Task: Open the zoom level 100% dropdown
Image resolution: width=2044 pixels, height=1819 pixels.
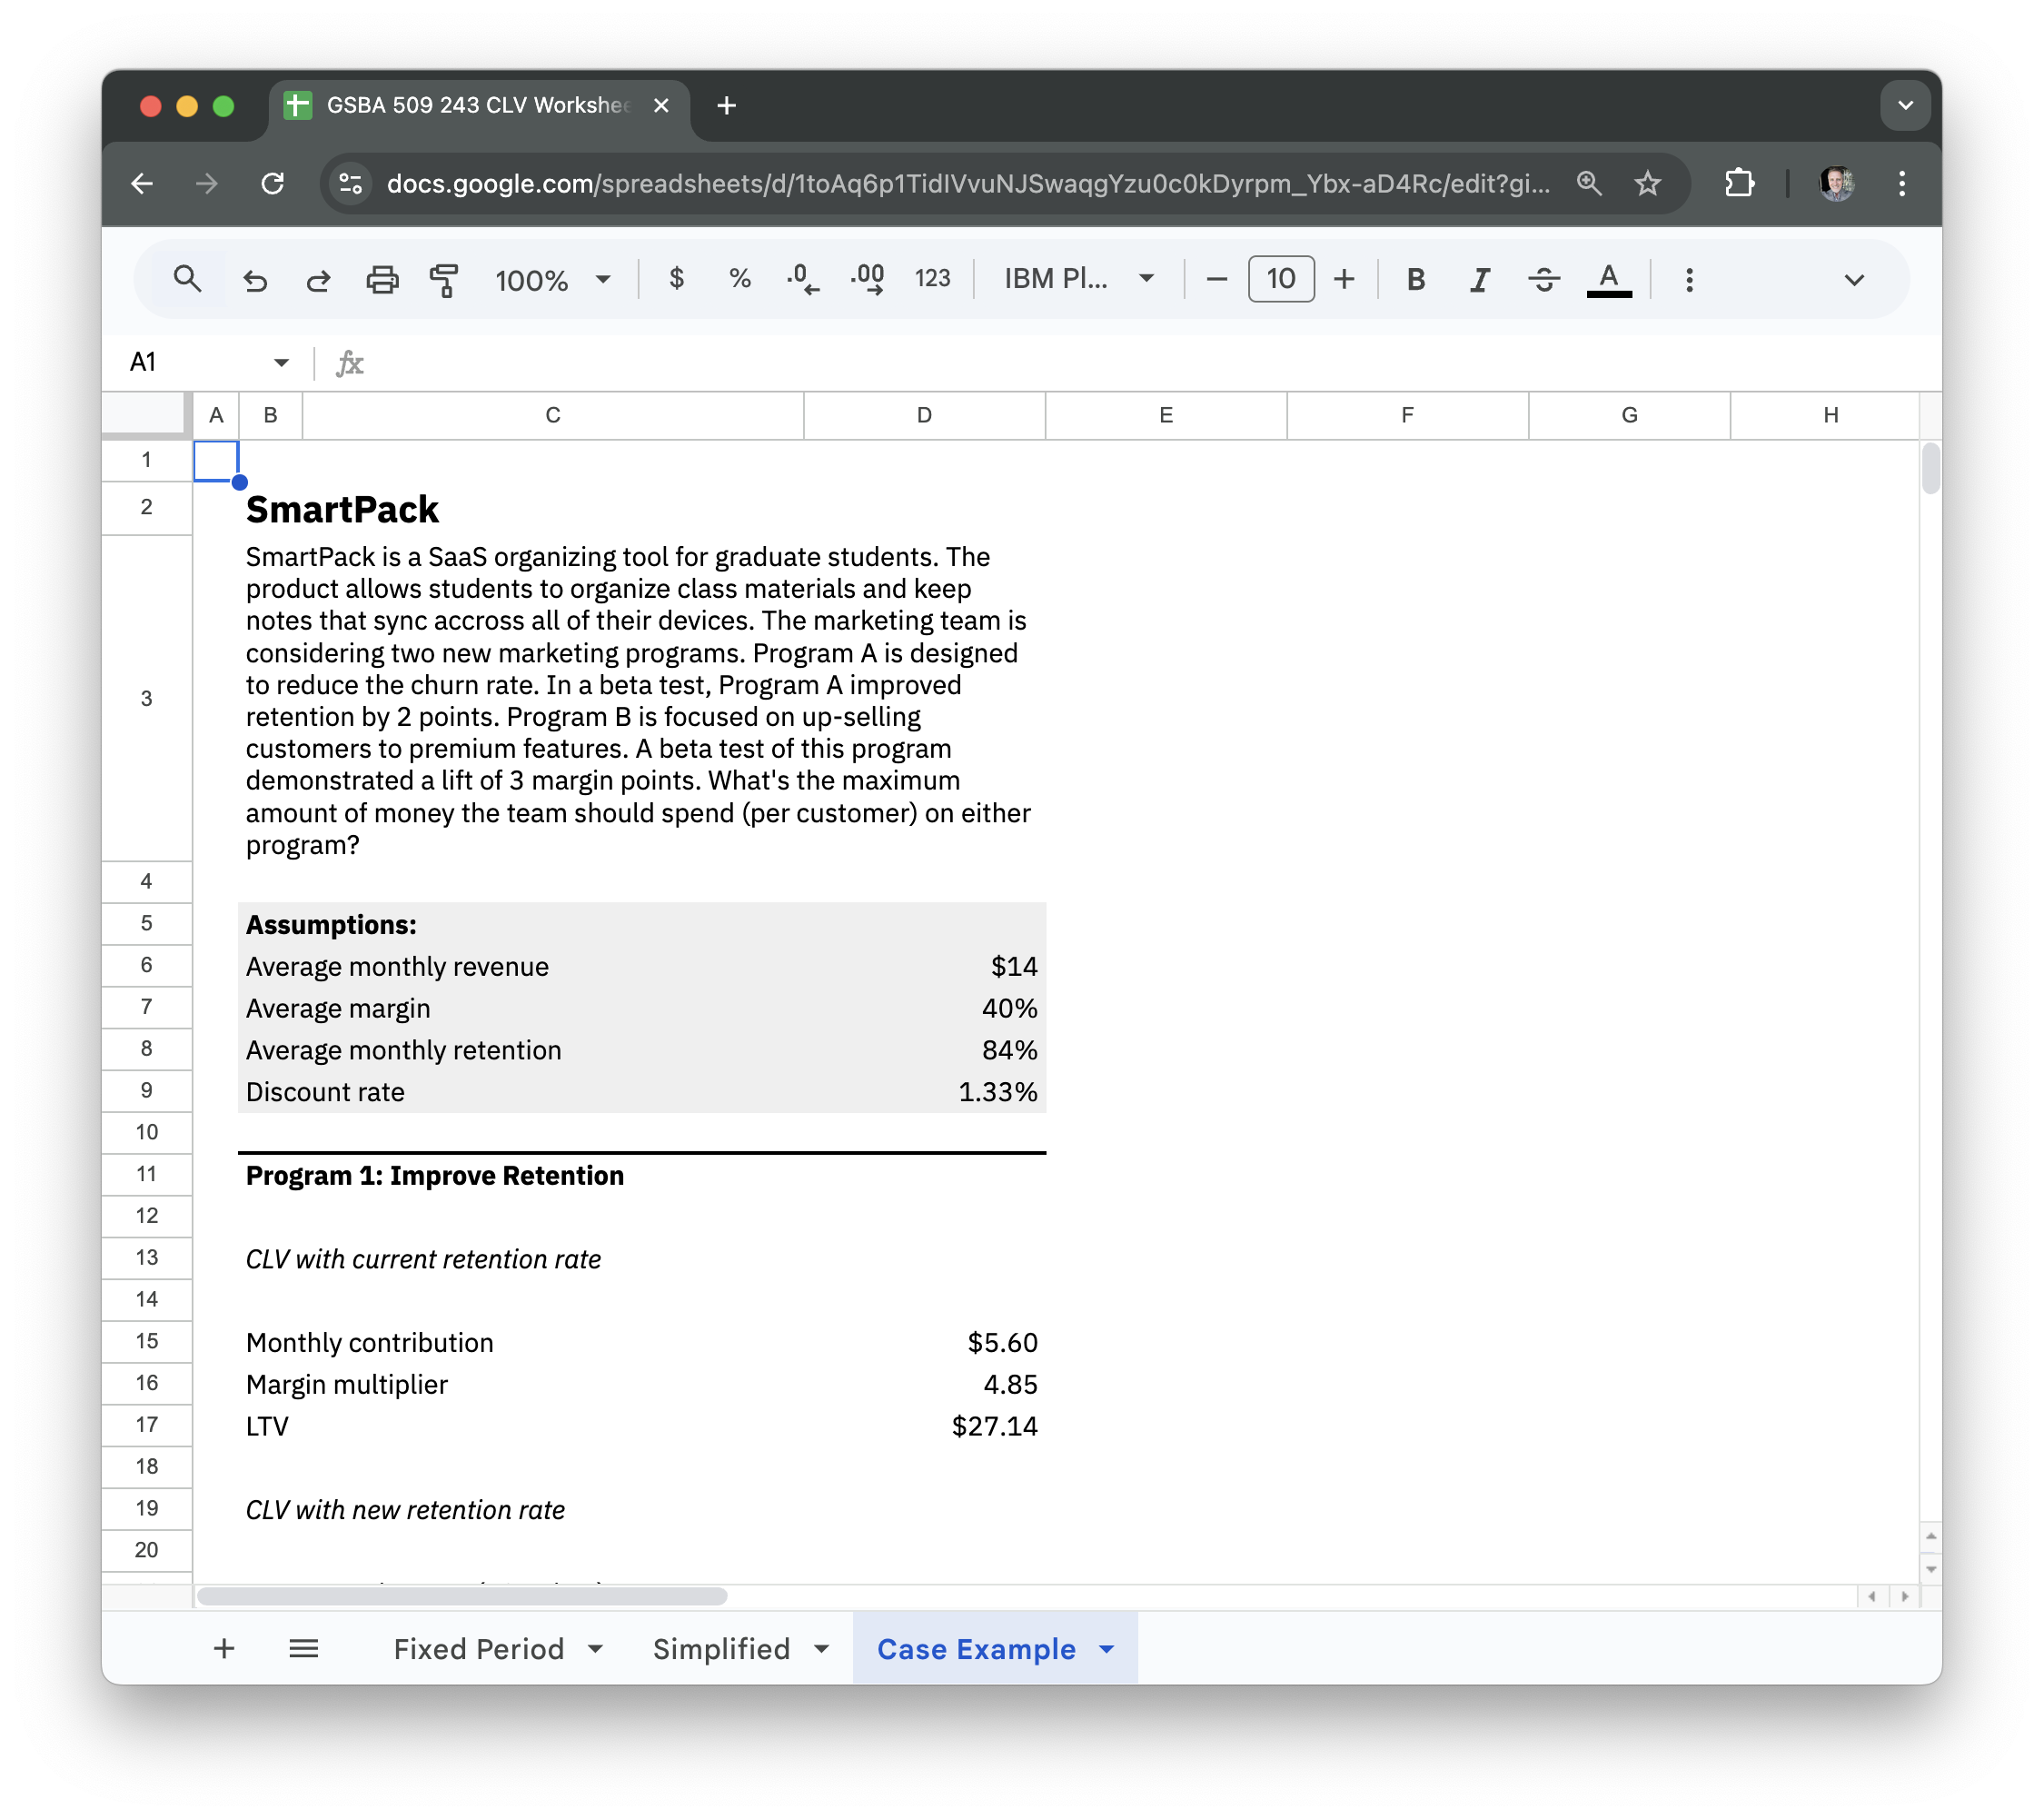Action: click(552, 280)
